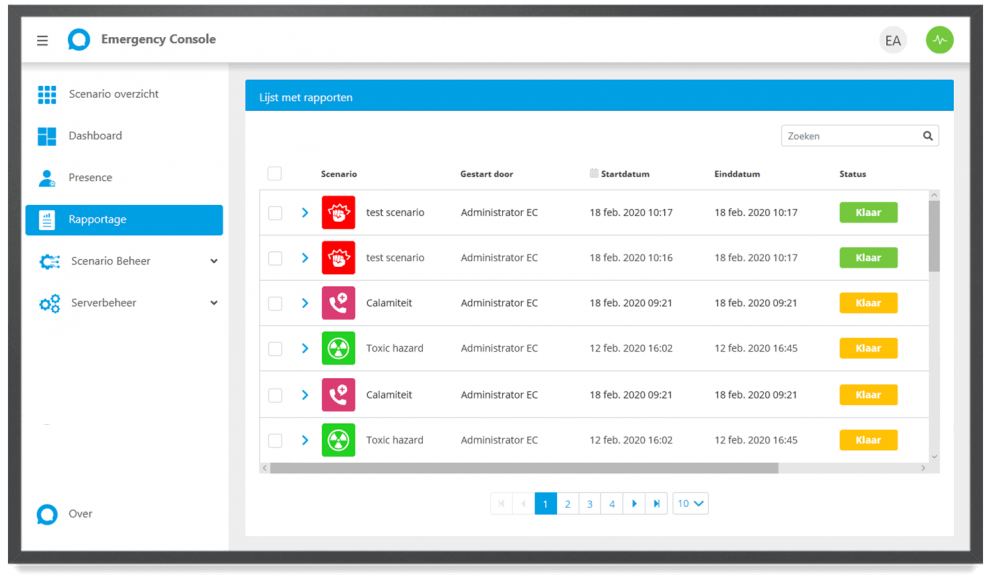Open the page size dropdown showing 10
Screen dimensions: 991x581
tap(690, 503)
